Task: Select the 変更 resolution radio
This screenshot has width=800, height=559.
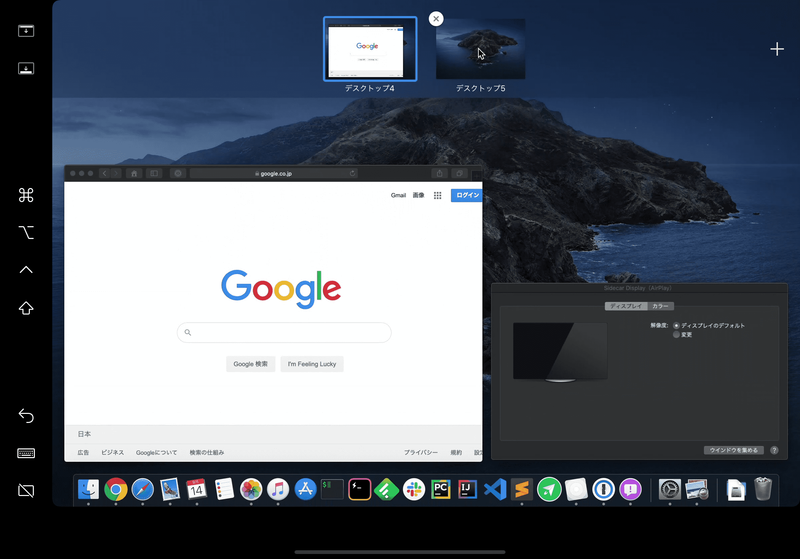Action: pos(677,335)
